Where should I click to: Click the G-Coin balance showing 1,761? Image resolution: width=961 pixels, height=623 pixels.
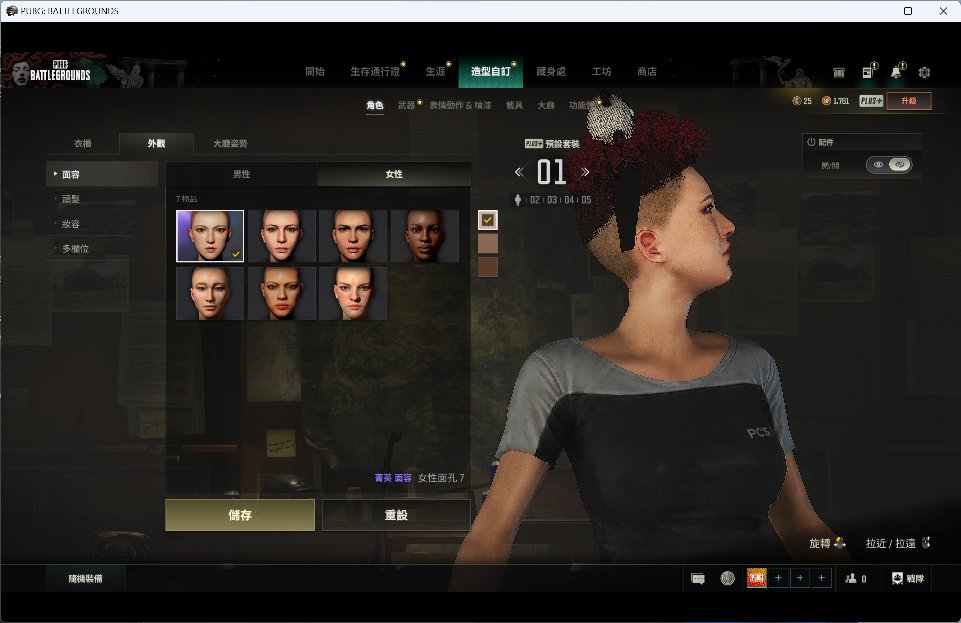(835, 101)
